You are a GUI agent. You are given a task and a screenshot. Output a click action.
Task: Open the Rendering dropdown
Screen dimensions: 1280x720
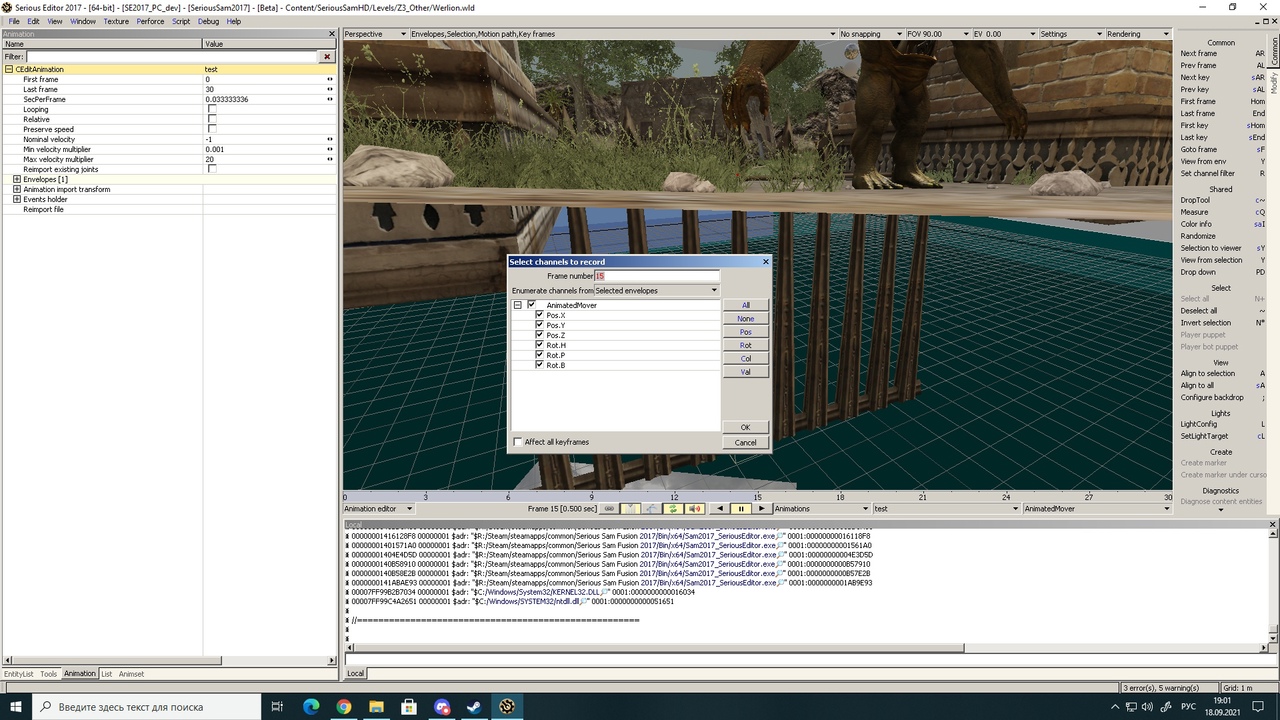pyautogui.click(x=1138, y=34)
